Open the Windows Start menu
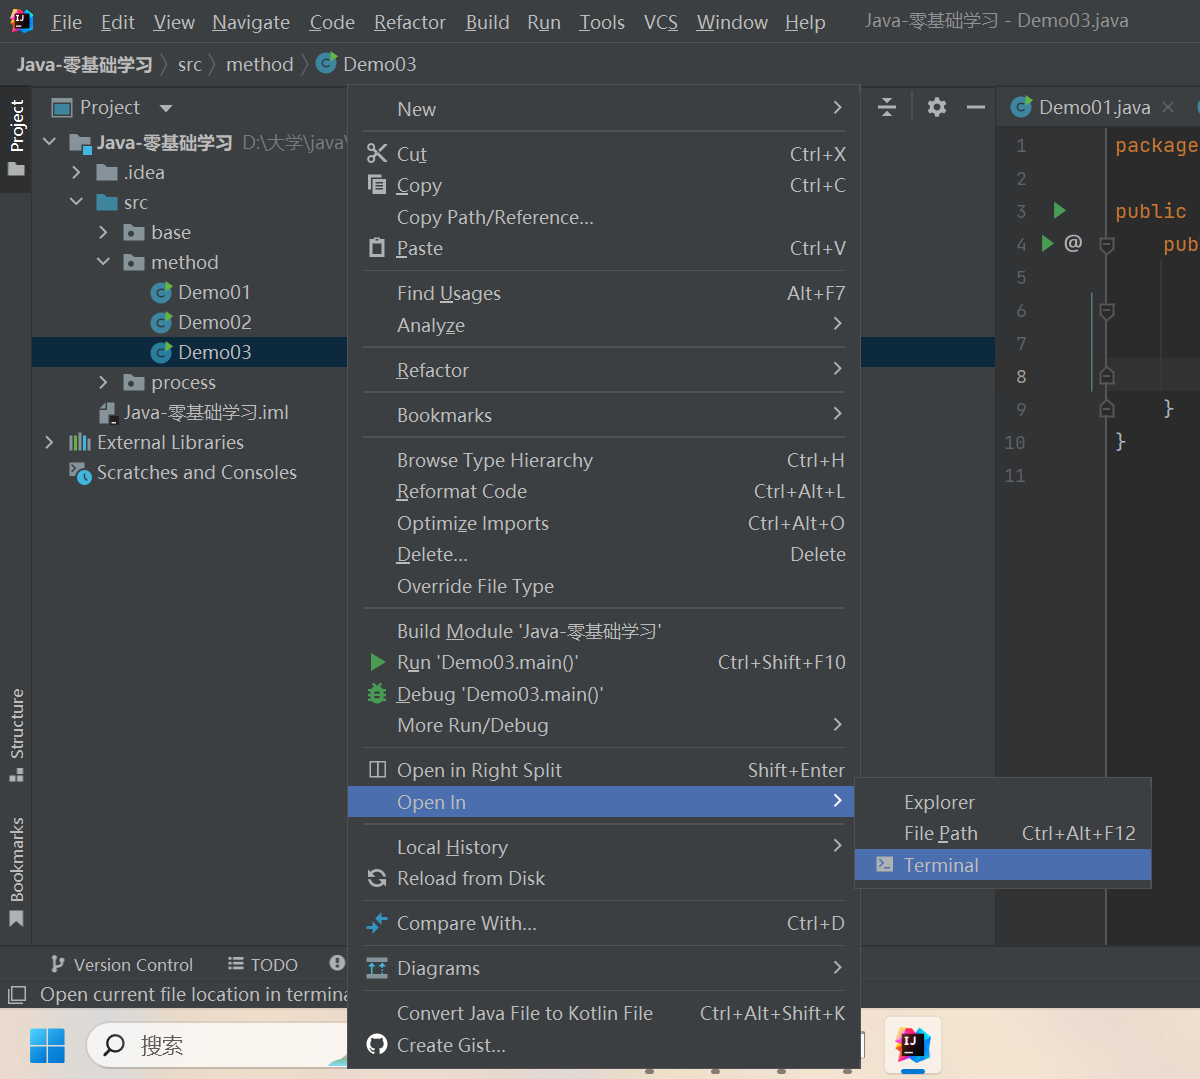The height and width of the screenshot is (1079, 1200). click(x=47, y=1046)
